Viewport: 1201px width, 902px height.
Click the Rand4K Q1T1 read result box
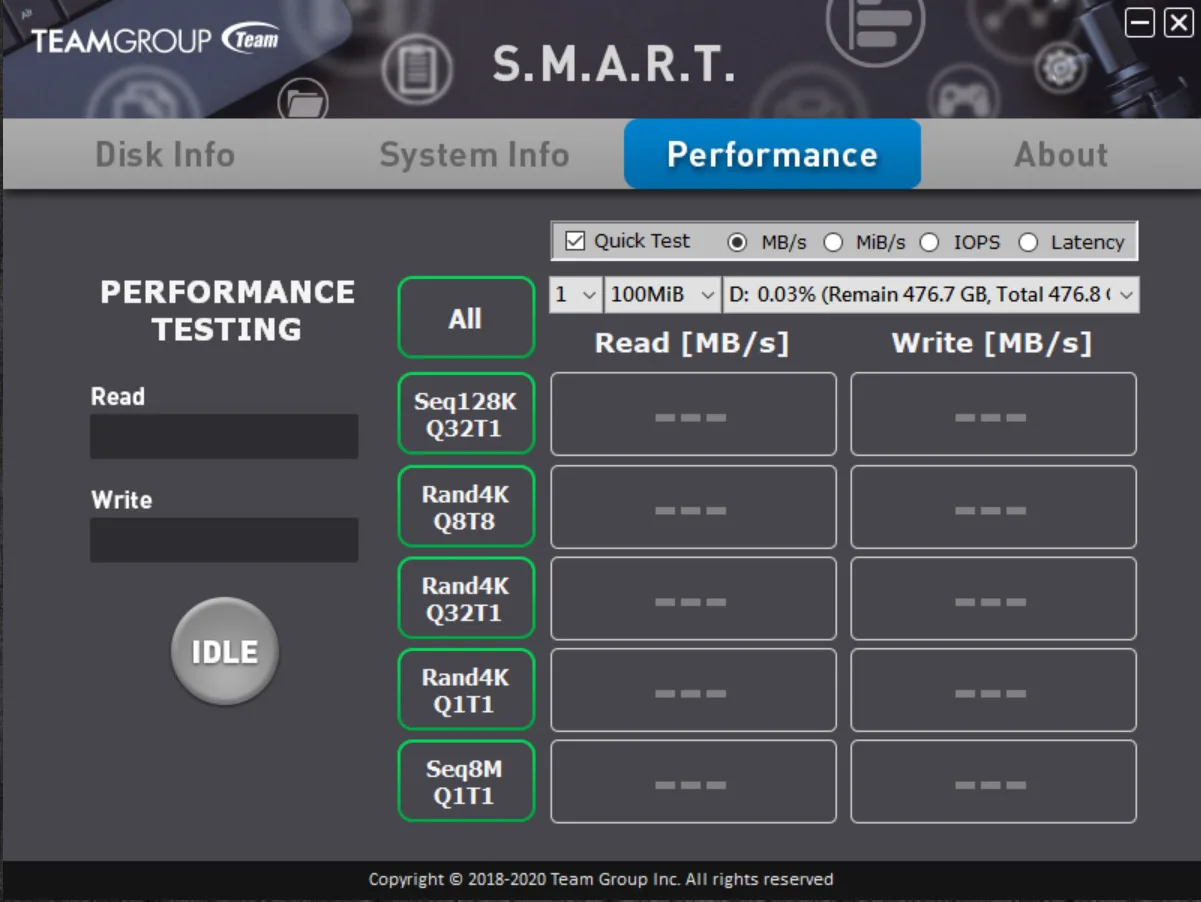point(693,690)
